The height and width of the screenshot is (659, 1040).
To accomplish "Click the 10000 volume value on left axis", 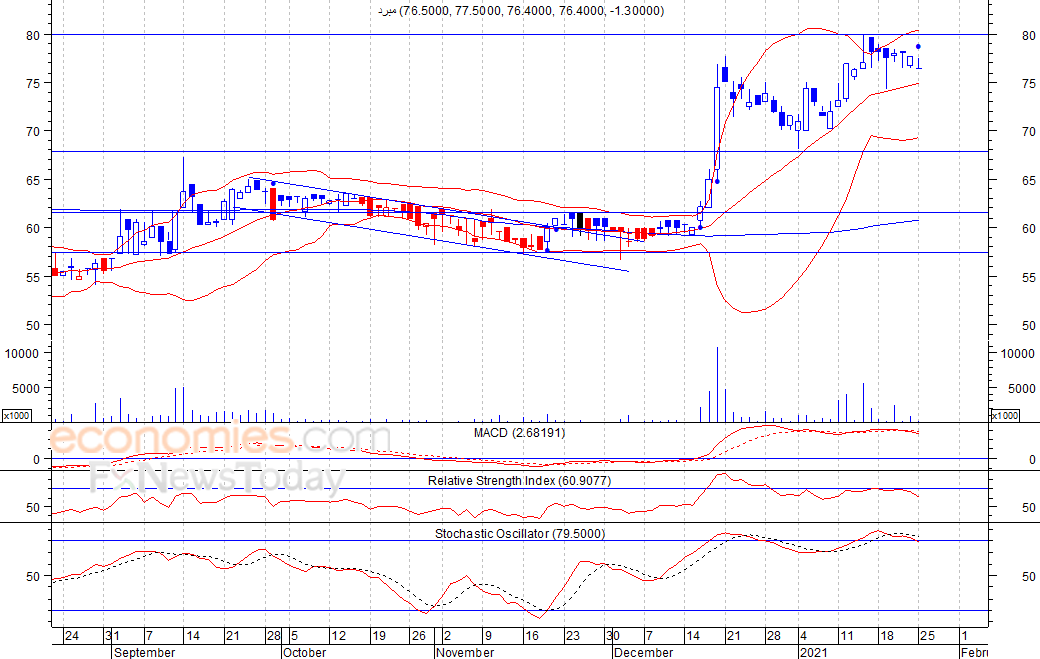I will [x=22, y=354].
